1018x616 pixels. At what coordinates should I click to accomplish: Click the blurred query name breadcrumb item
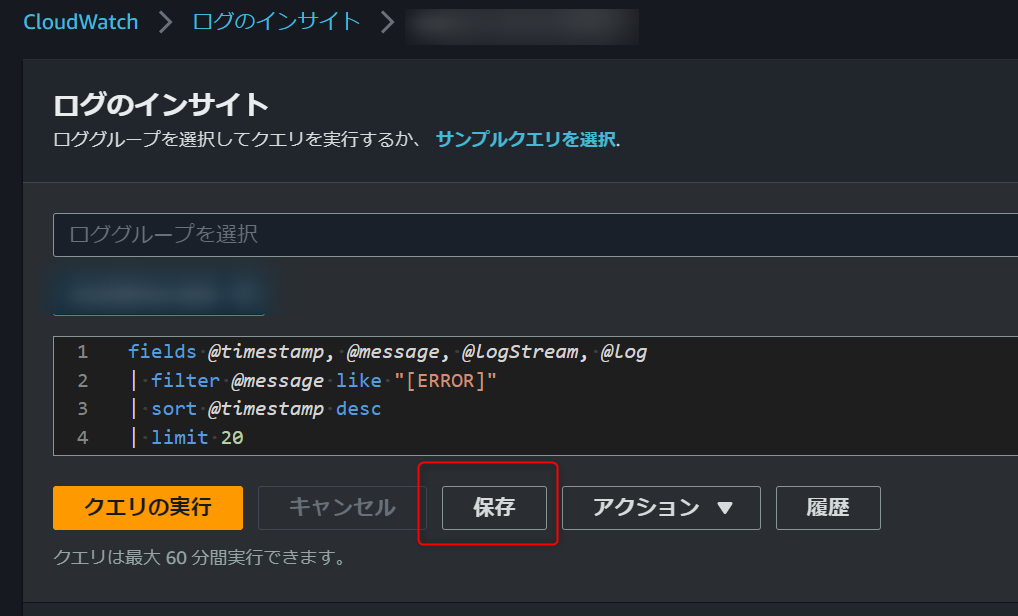[521, 26]
